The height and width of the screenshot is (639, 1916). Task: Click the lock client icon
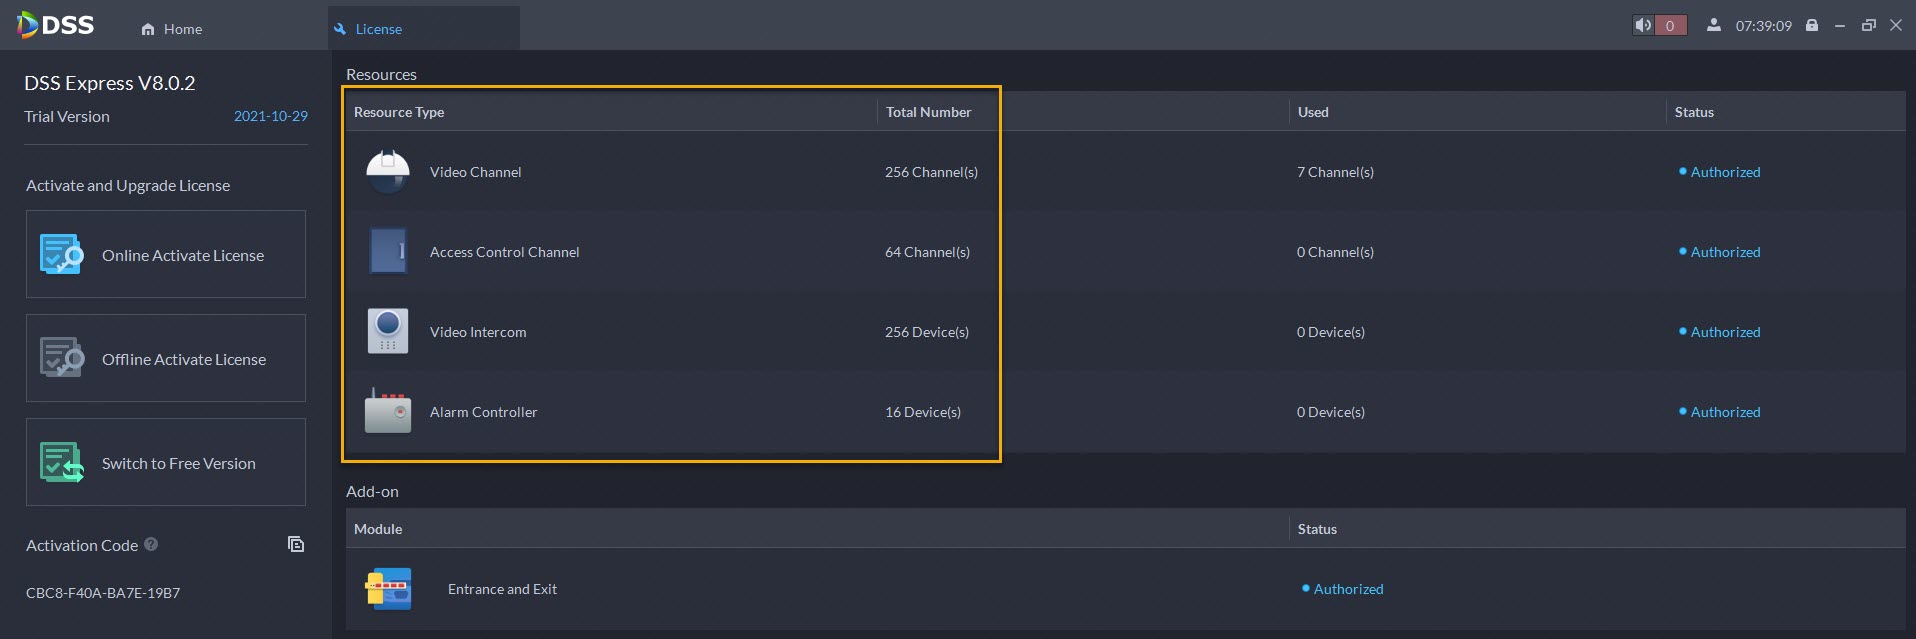pos(1811,25)
